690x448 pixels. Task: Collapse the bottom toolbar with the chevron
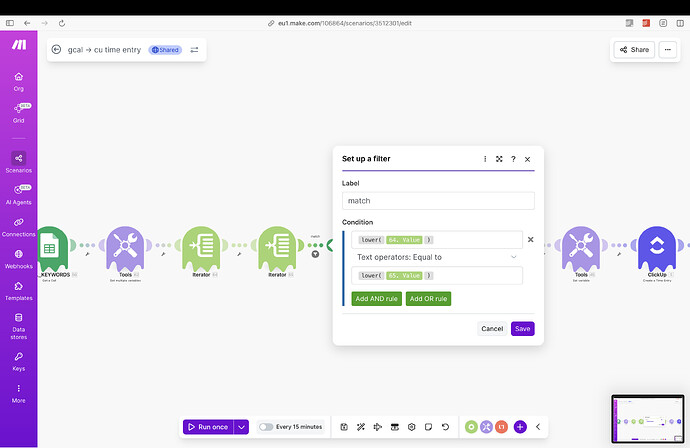click(538, 427)
